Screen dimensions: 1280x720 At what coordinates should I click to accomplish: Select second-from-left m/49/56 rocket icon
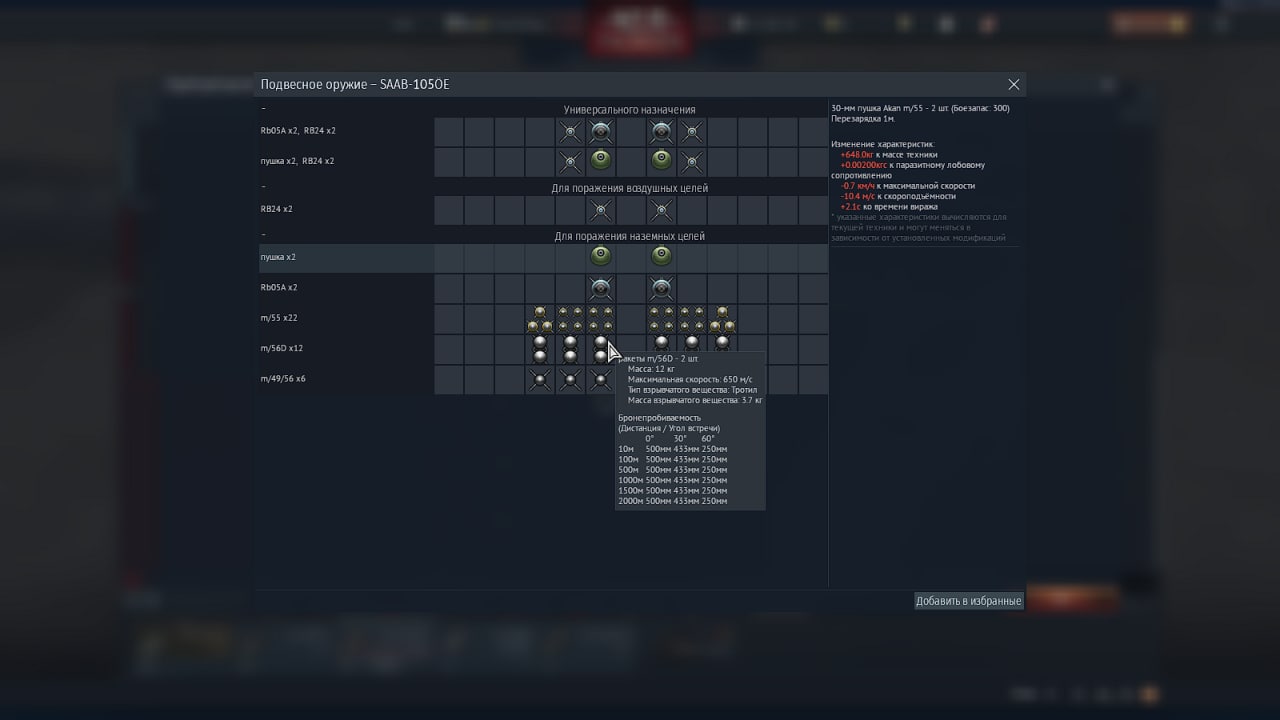click(570, 380)
